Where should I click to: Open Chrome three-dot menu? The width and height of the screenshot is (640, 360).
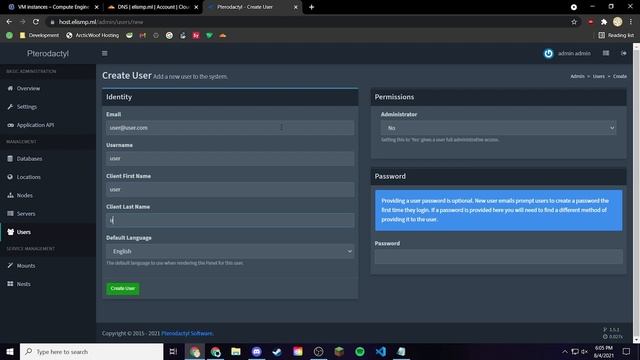click(x=631, y=22)
